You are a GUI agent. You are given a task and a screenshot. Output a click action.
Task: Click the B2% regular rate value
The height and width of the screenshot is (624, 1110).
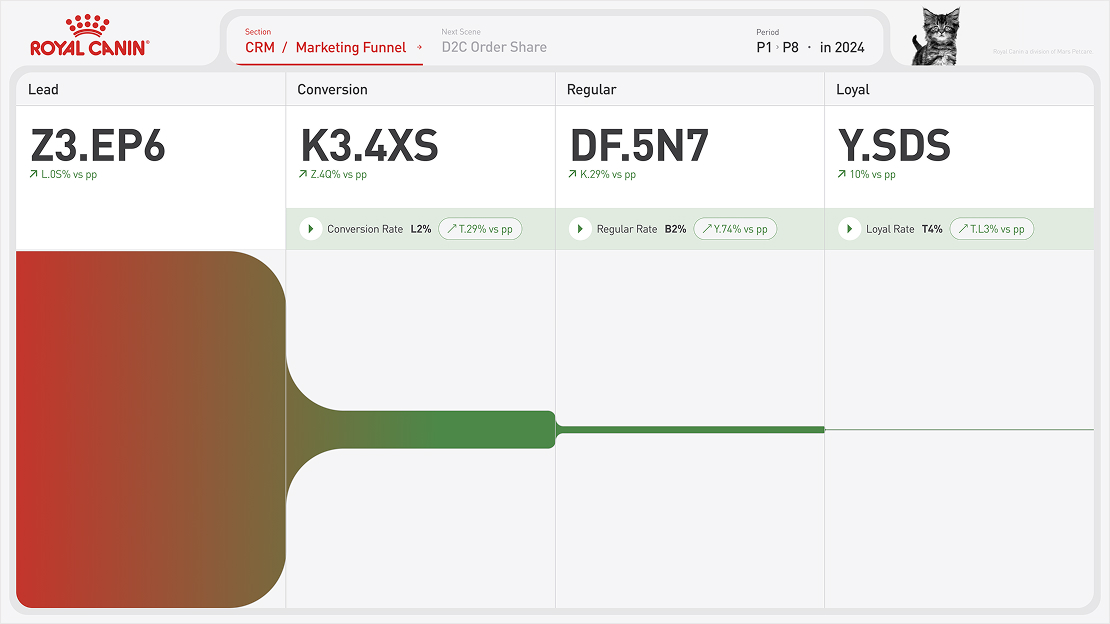[x=675, y=229]
